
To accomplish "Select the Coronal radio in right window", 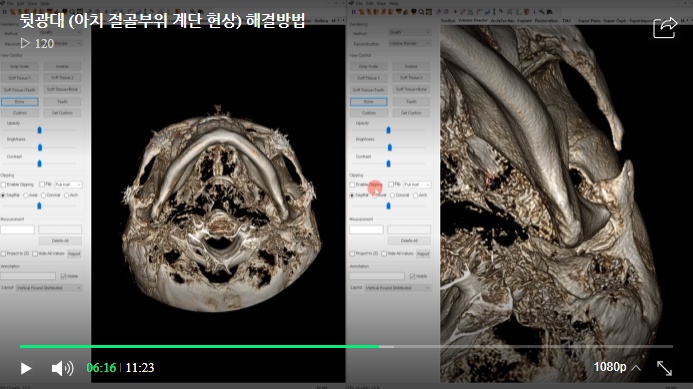I will pos(392,195).
